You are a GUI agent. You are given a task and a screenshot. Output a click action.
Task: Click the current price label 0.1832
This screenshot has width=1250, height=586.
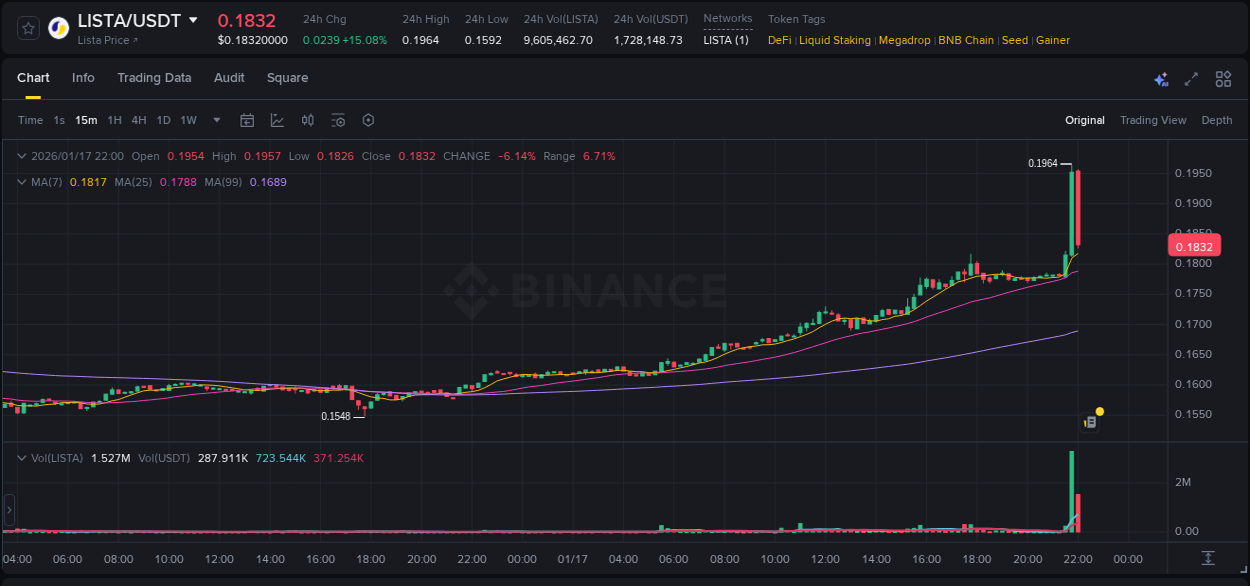[x=1194, y=245]
